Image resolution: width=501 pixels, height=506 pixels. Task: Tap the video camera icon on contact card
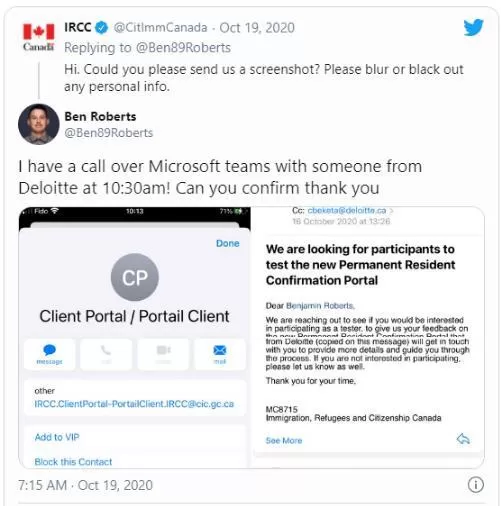point(163,350)
